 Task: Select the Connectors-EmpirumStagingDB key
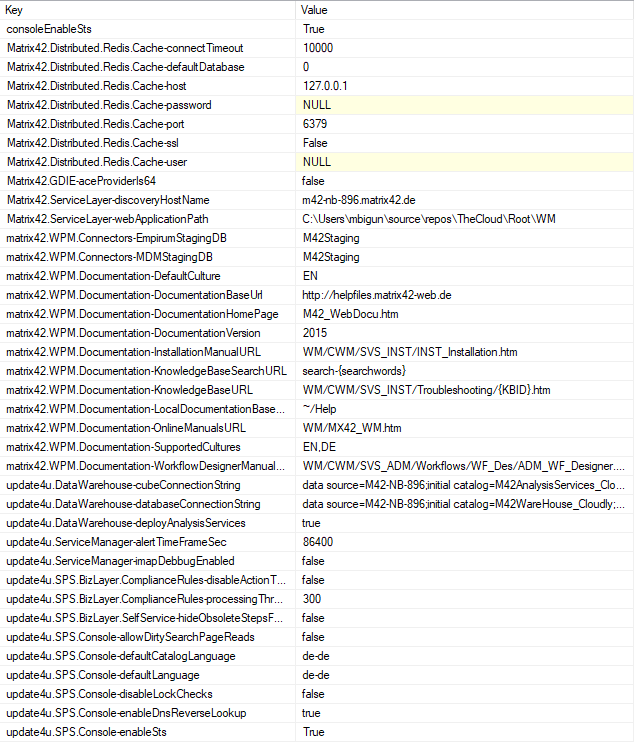point(148,238)
